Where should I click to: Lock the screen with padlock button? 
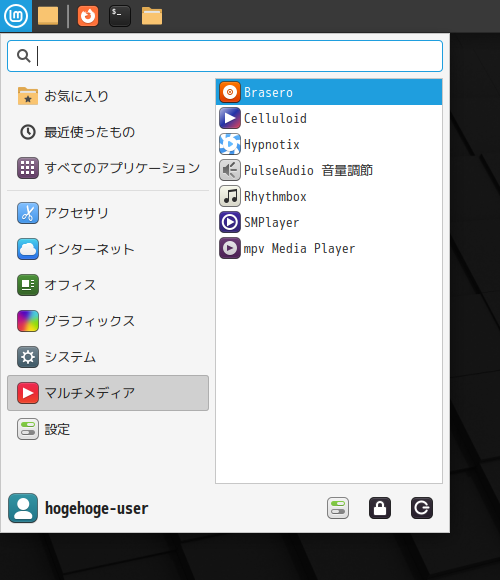tap(380, 508)
